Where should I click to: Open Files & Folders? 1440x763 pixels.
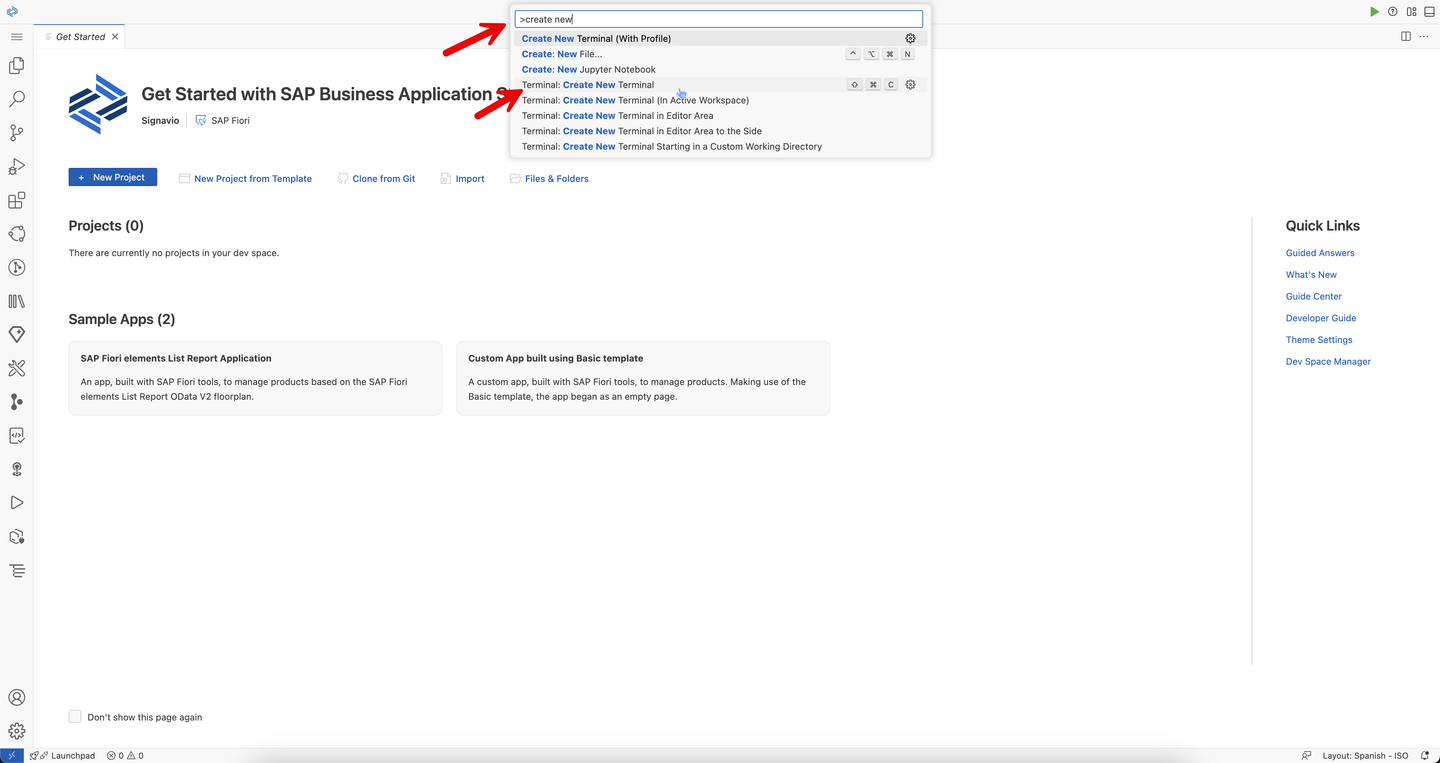tap(549, 178)
